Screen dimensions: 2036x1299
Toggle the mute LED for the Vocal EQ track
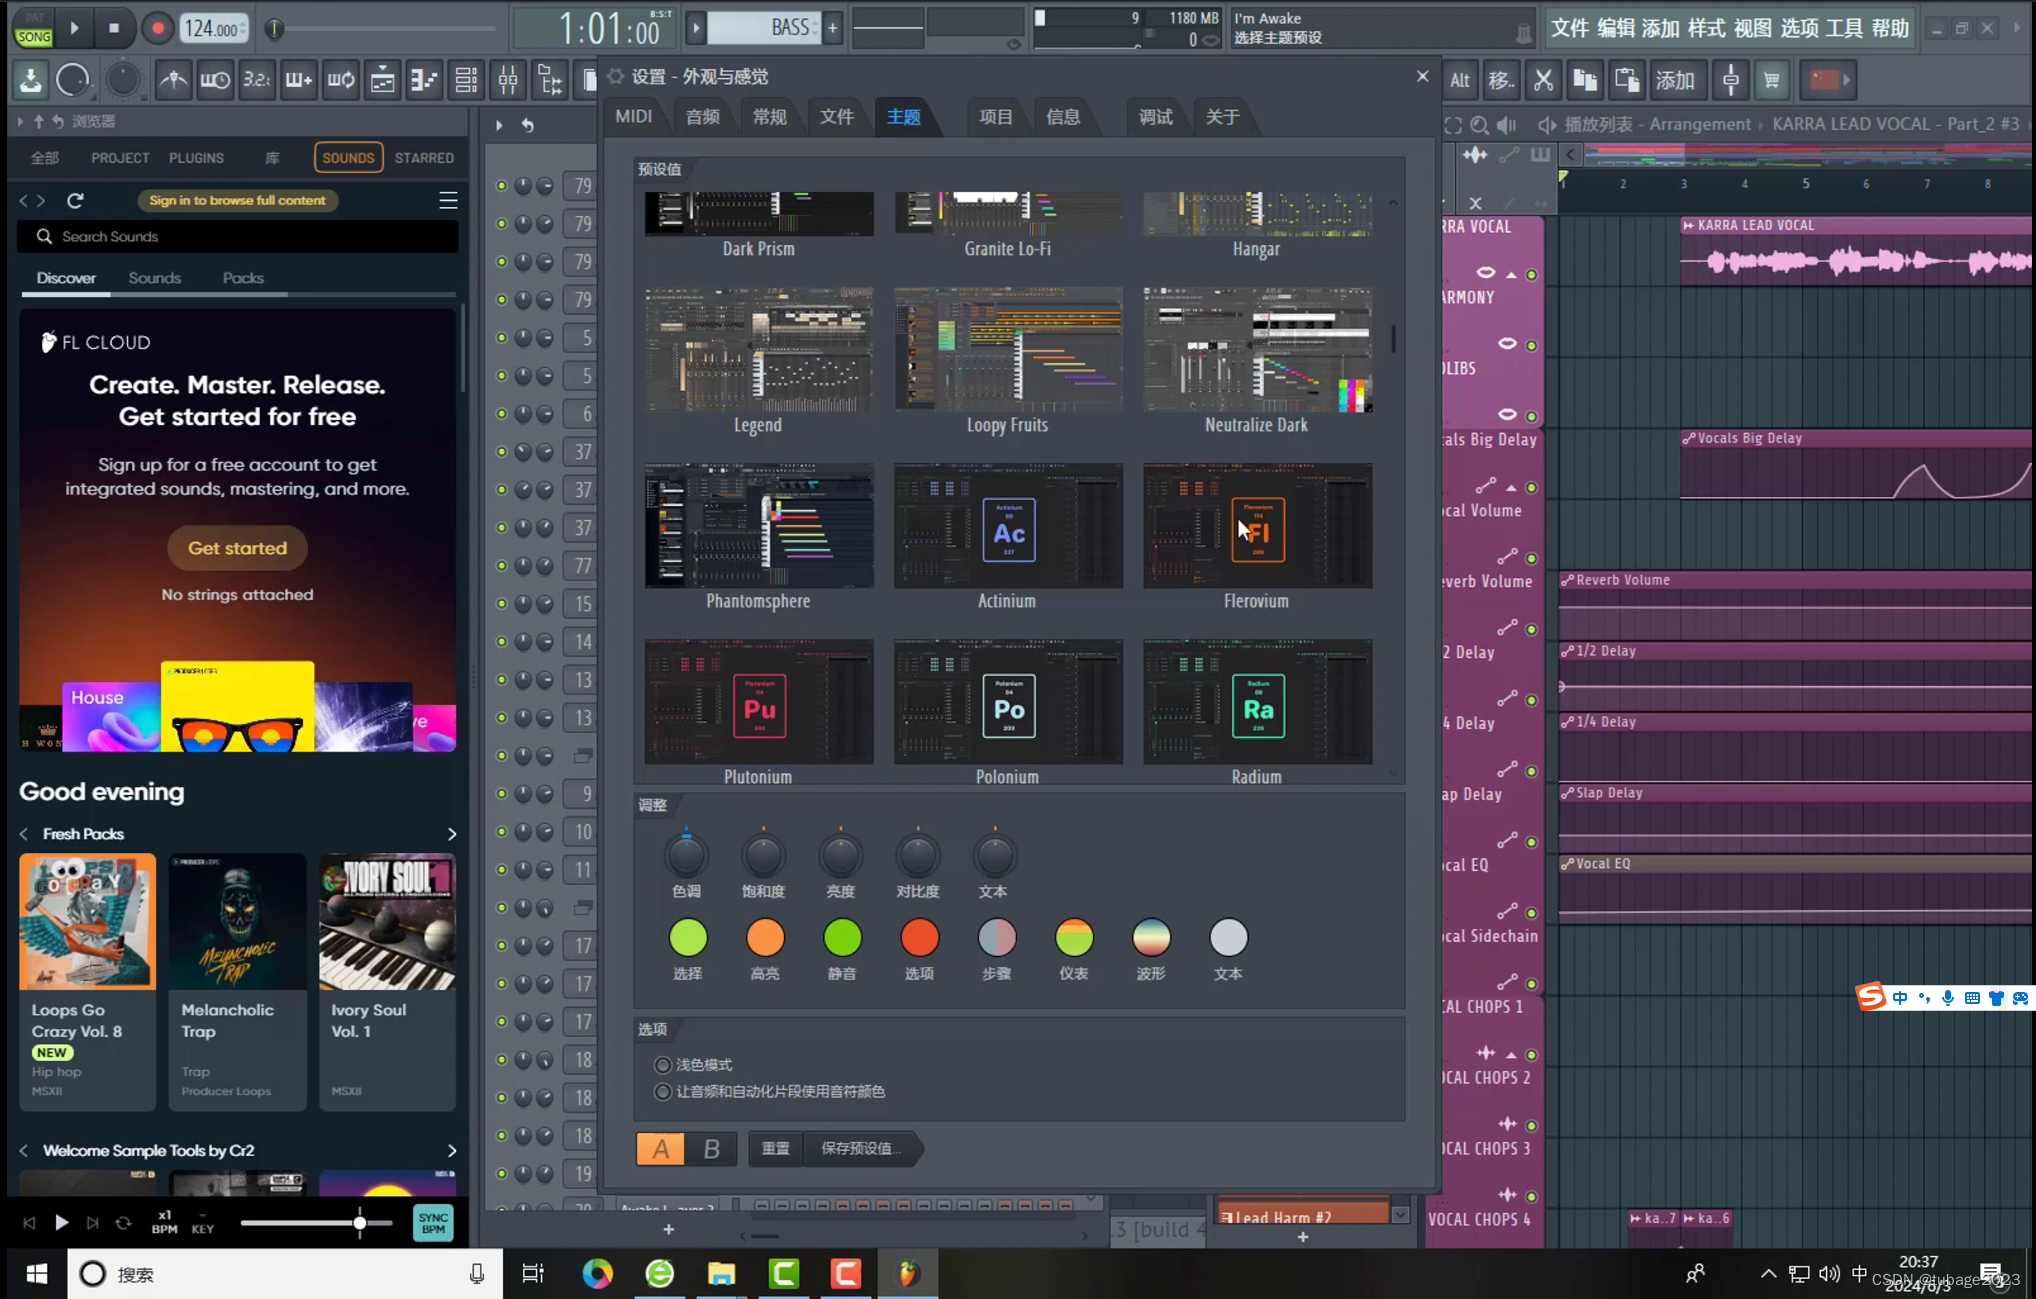1531,913
